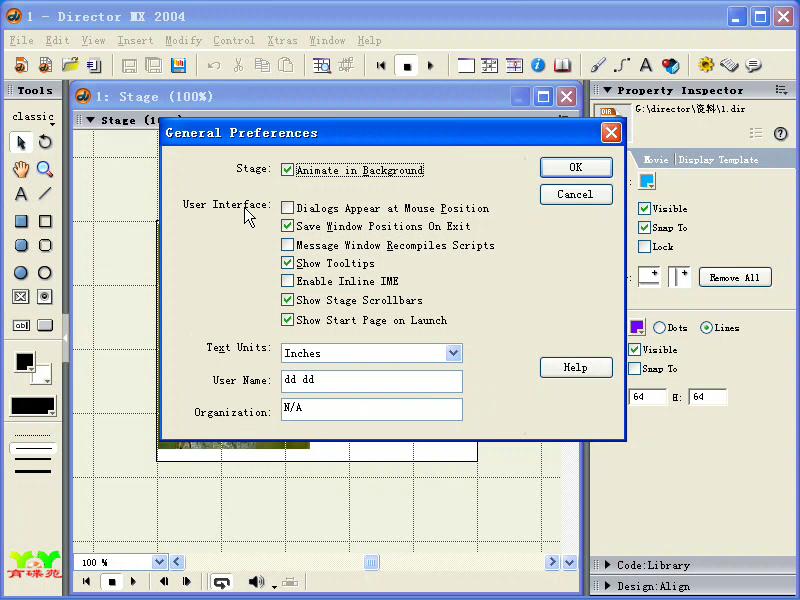Open the Shockwave 3D window icon
The height and width of the screenshot is (600, 800).
click(670, 65)
